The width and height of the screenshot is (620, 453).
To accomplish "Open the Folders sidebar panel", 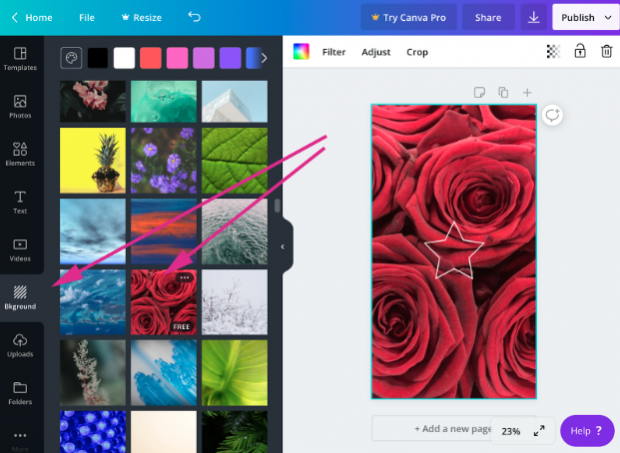I will (20, 393).
